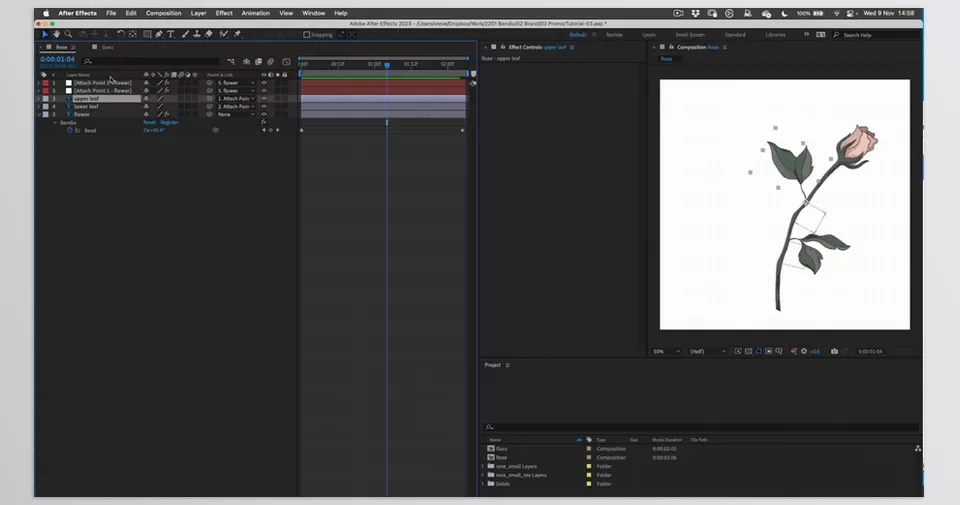Viewport: 960px width, 505px height.
Task: Click the current time indicator in the time ruler
Action: pos(387,65)
